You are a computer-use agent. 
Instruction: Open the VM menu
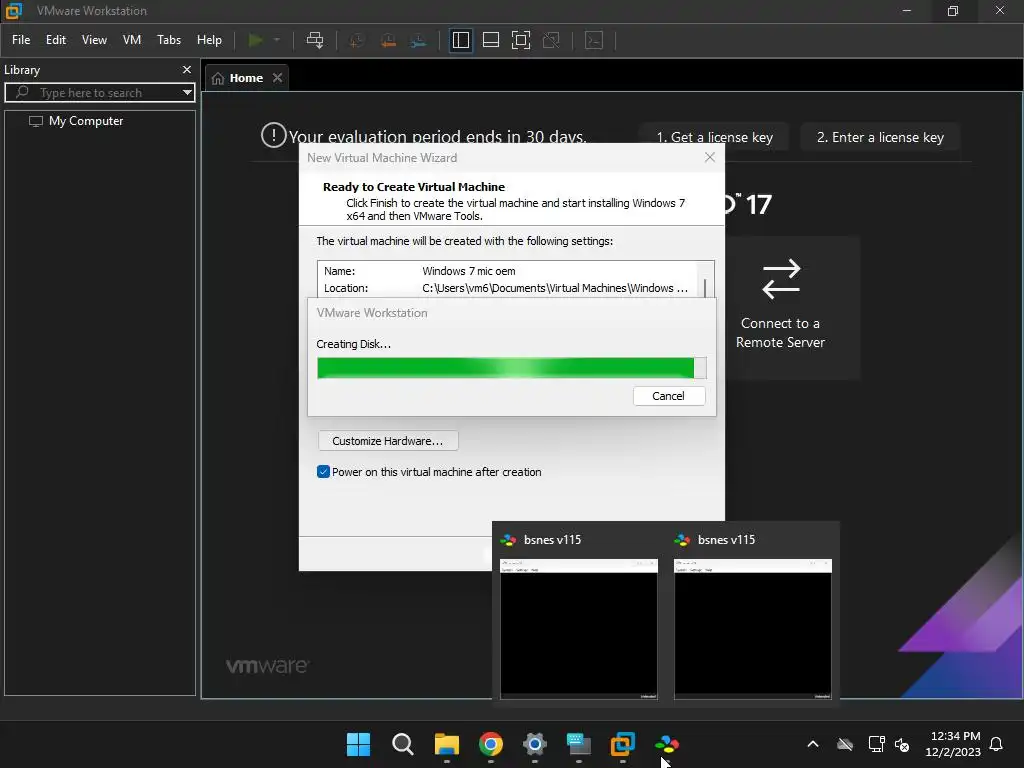131,40
